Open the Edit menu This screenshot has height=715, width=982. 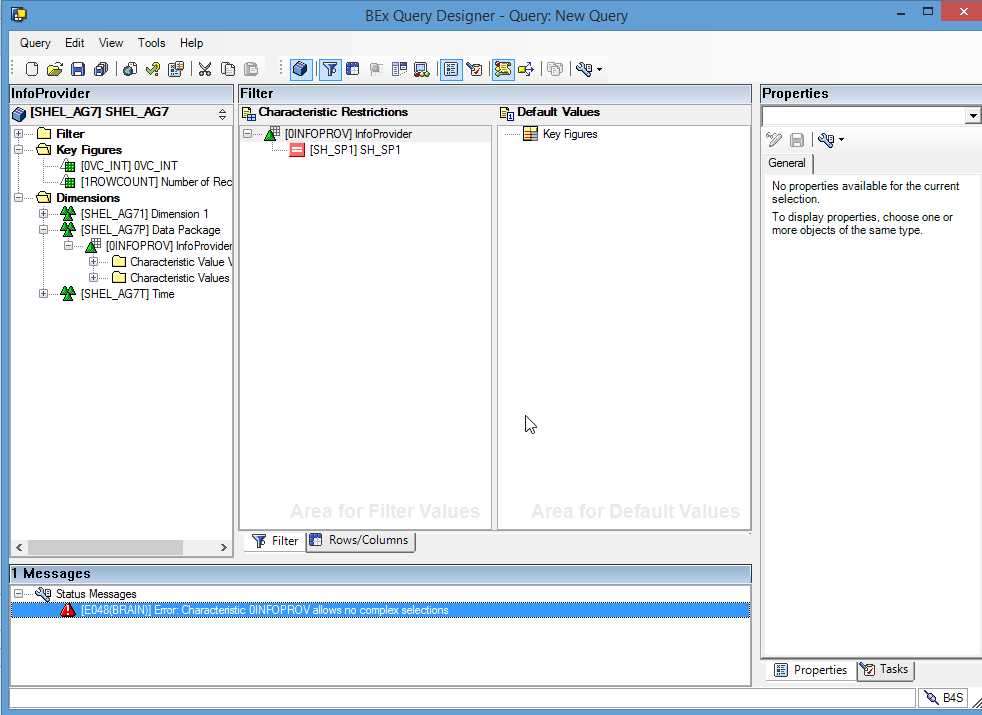tap(75, 43)
